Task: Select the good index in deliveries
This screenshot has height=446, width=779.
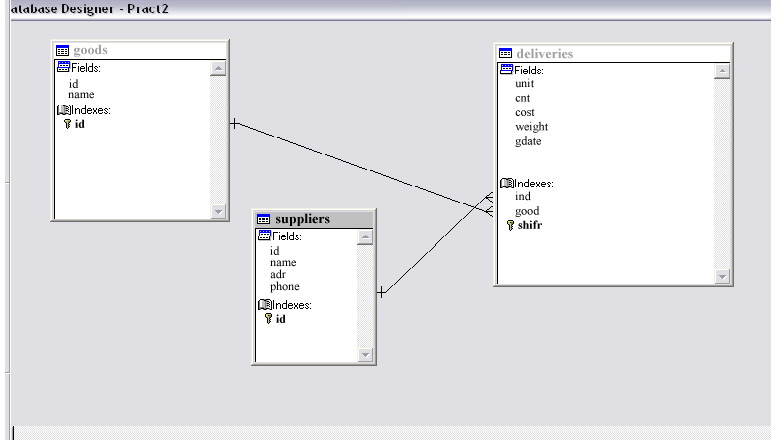Action: click(527, 211)
